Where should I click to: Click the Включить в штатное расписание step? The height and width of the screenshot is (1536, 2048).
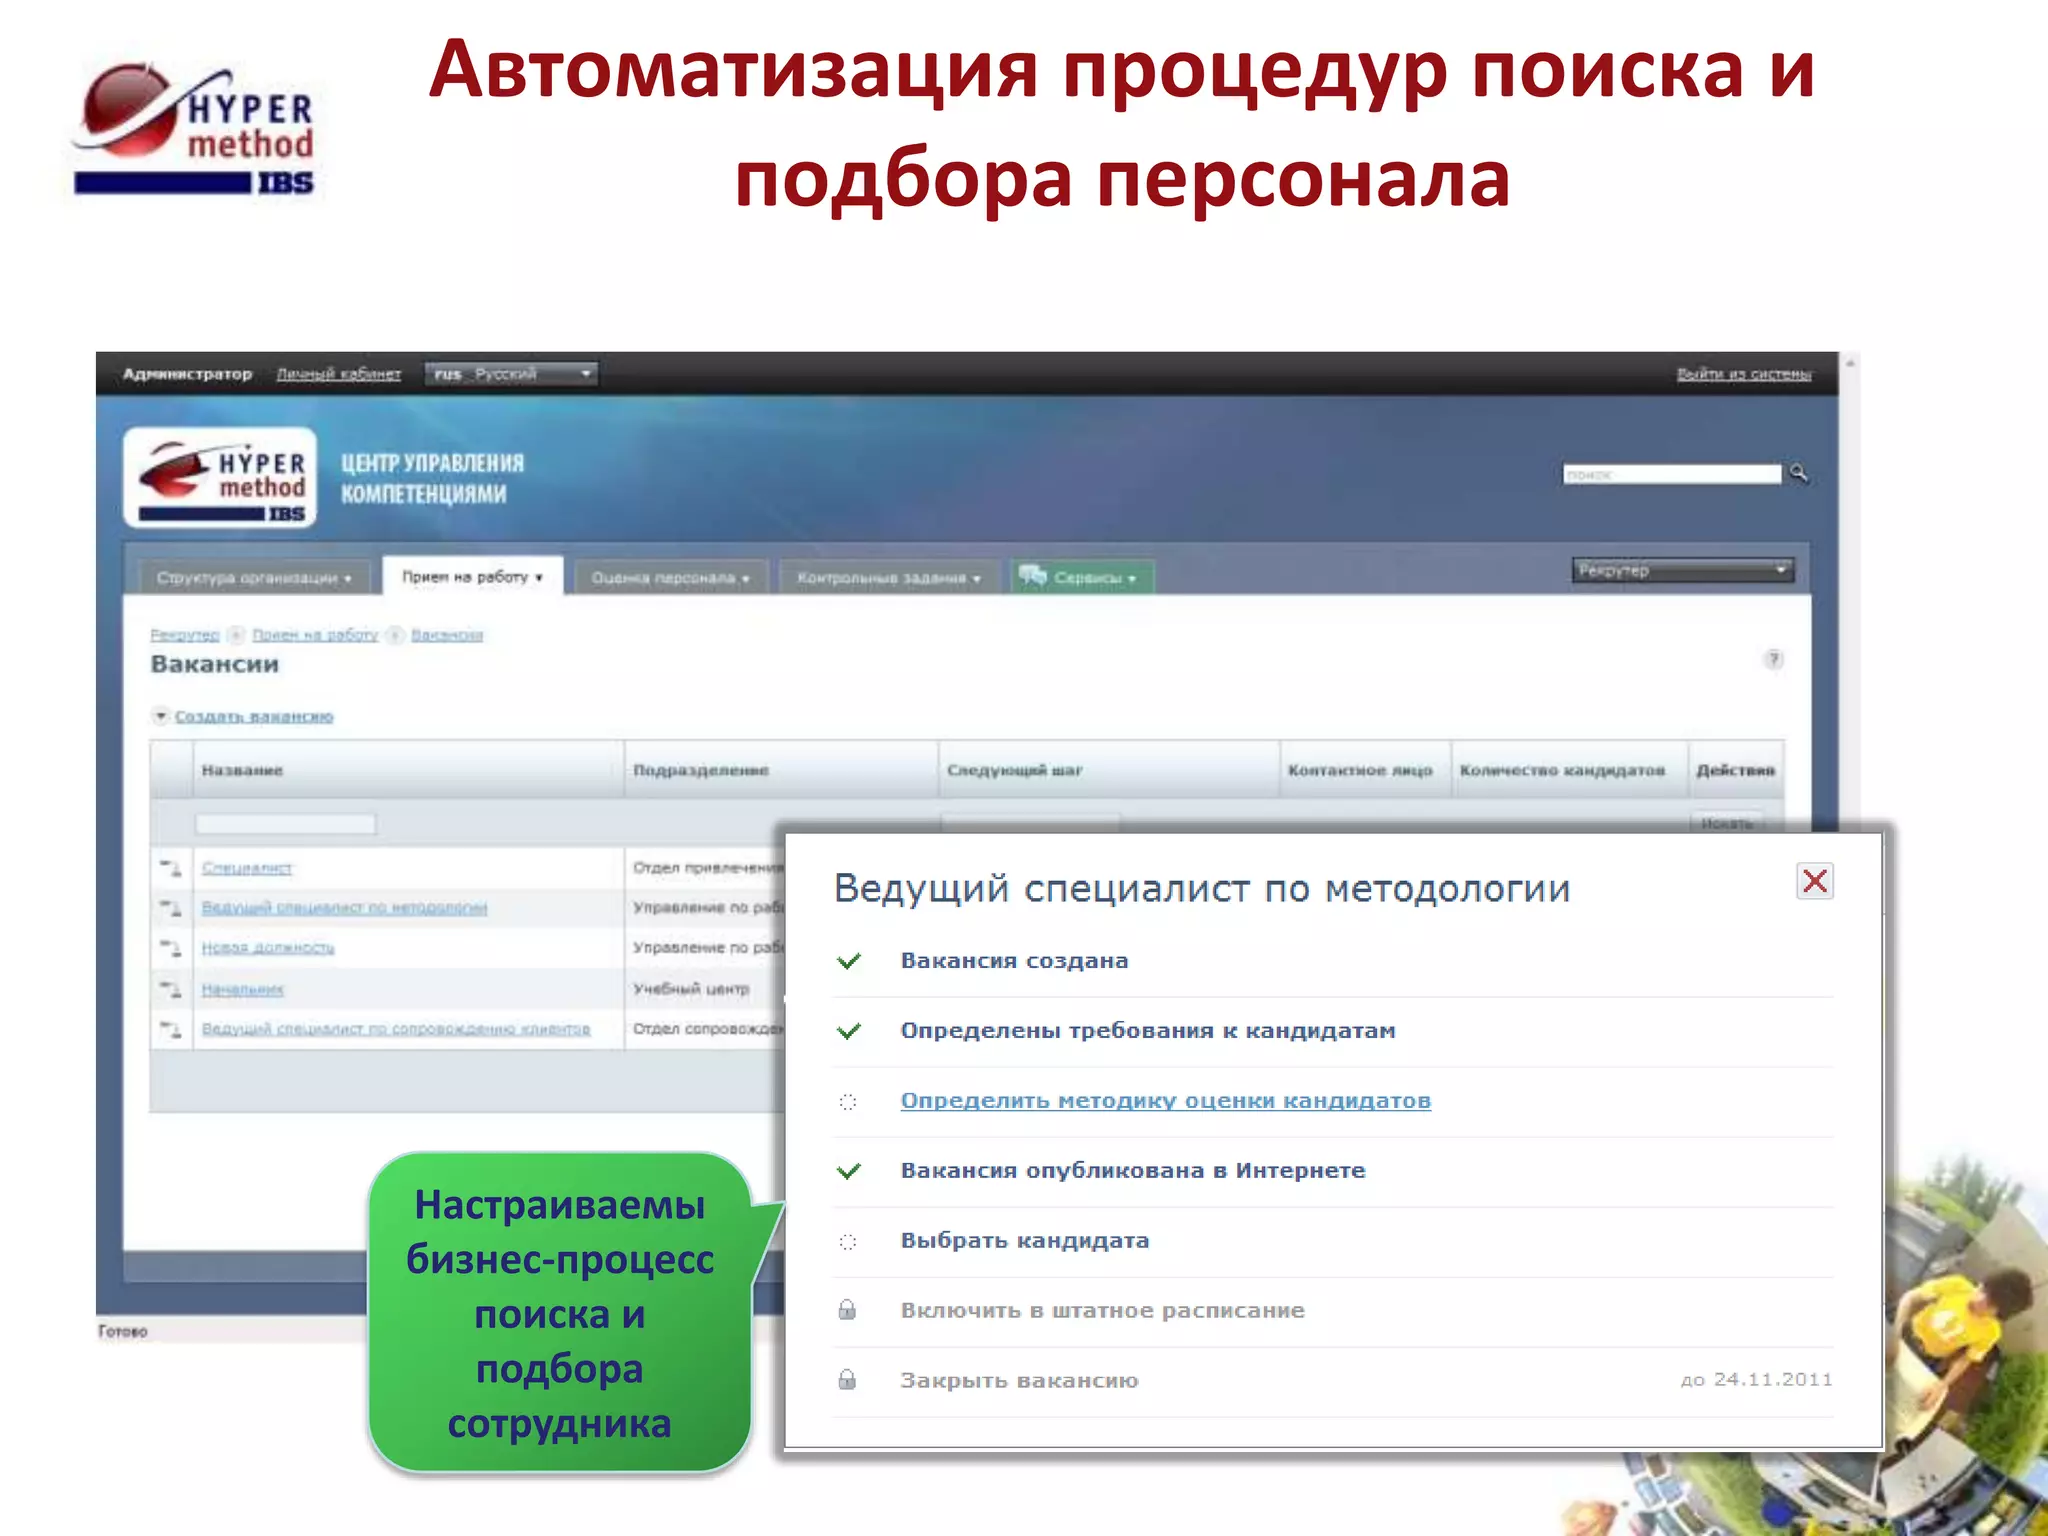pyautogui.click(x=1102, y=1311)
